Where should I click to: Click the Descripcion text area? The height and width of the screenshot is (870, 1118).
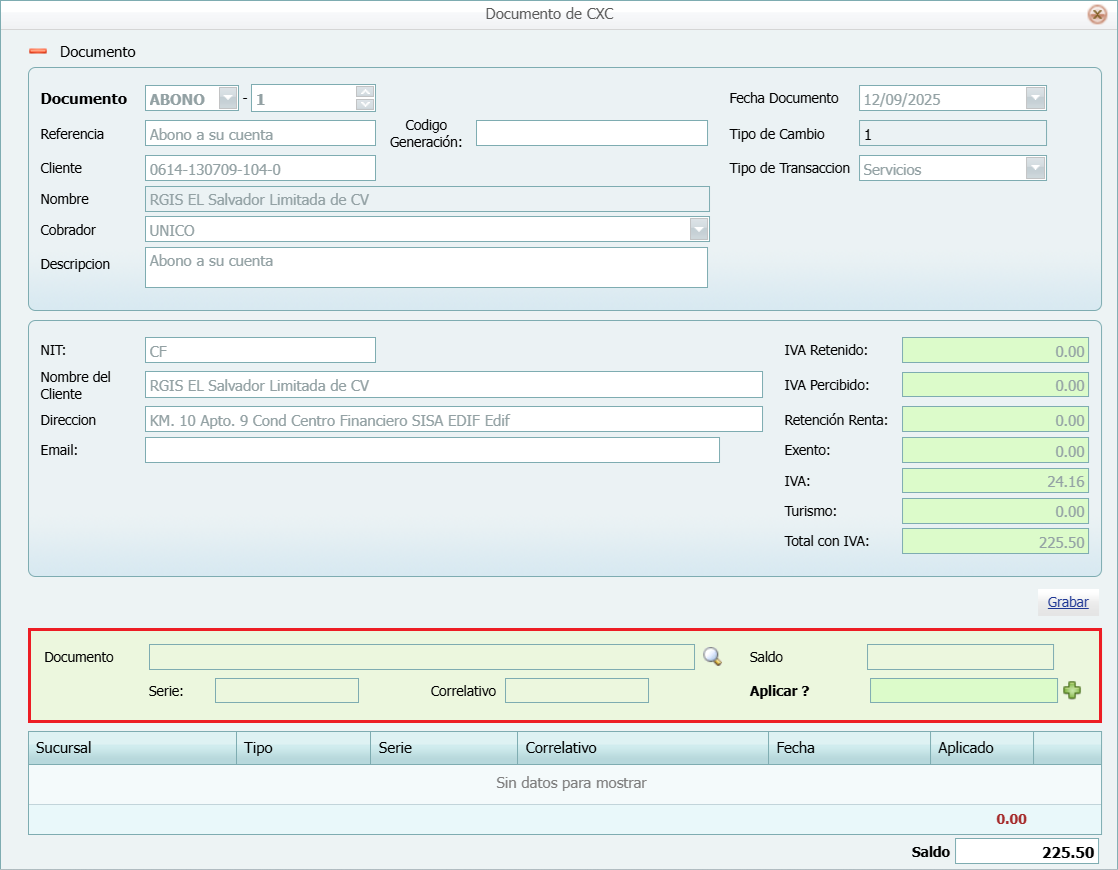[x=426, y=267]
